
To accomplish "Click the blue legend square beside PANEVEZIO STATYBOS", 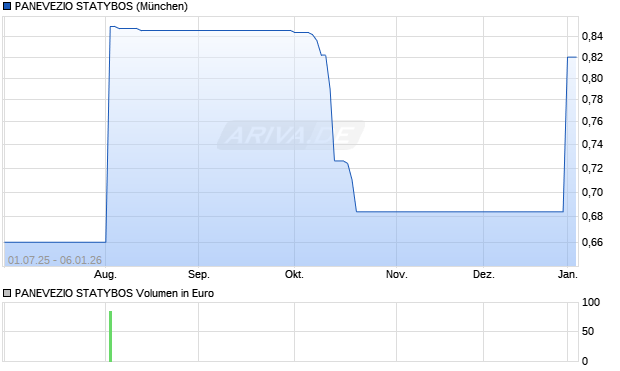I will click(x=7, y=6).
